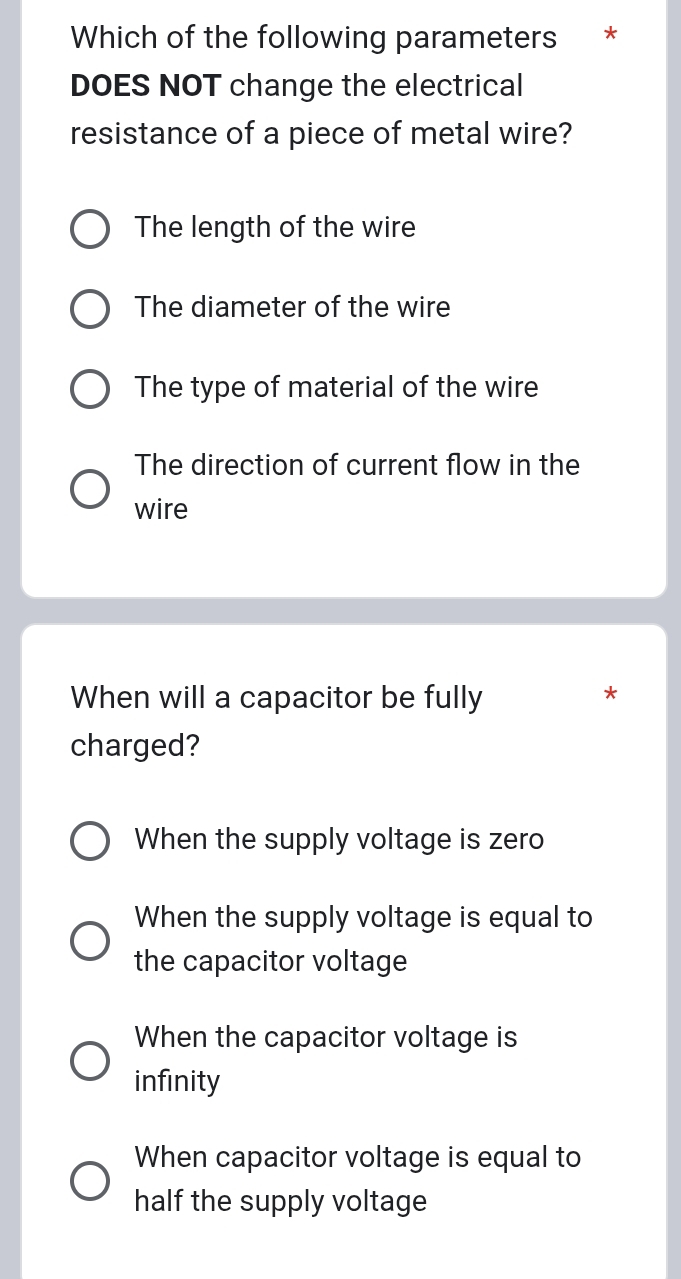Click the label "The length of the wire"
The height and width of the screenshot is (1279, 681).
tap(275, 228)
